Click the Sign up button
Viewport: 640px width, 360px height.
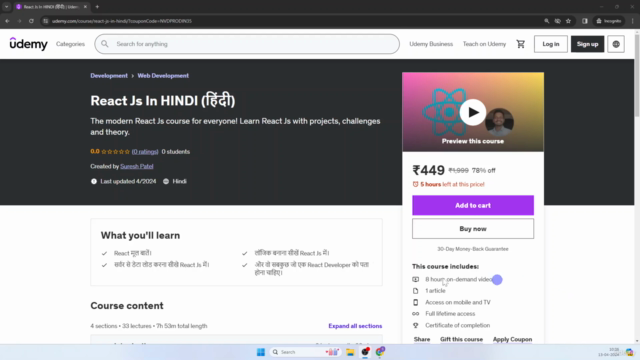coord(587,44)
